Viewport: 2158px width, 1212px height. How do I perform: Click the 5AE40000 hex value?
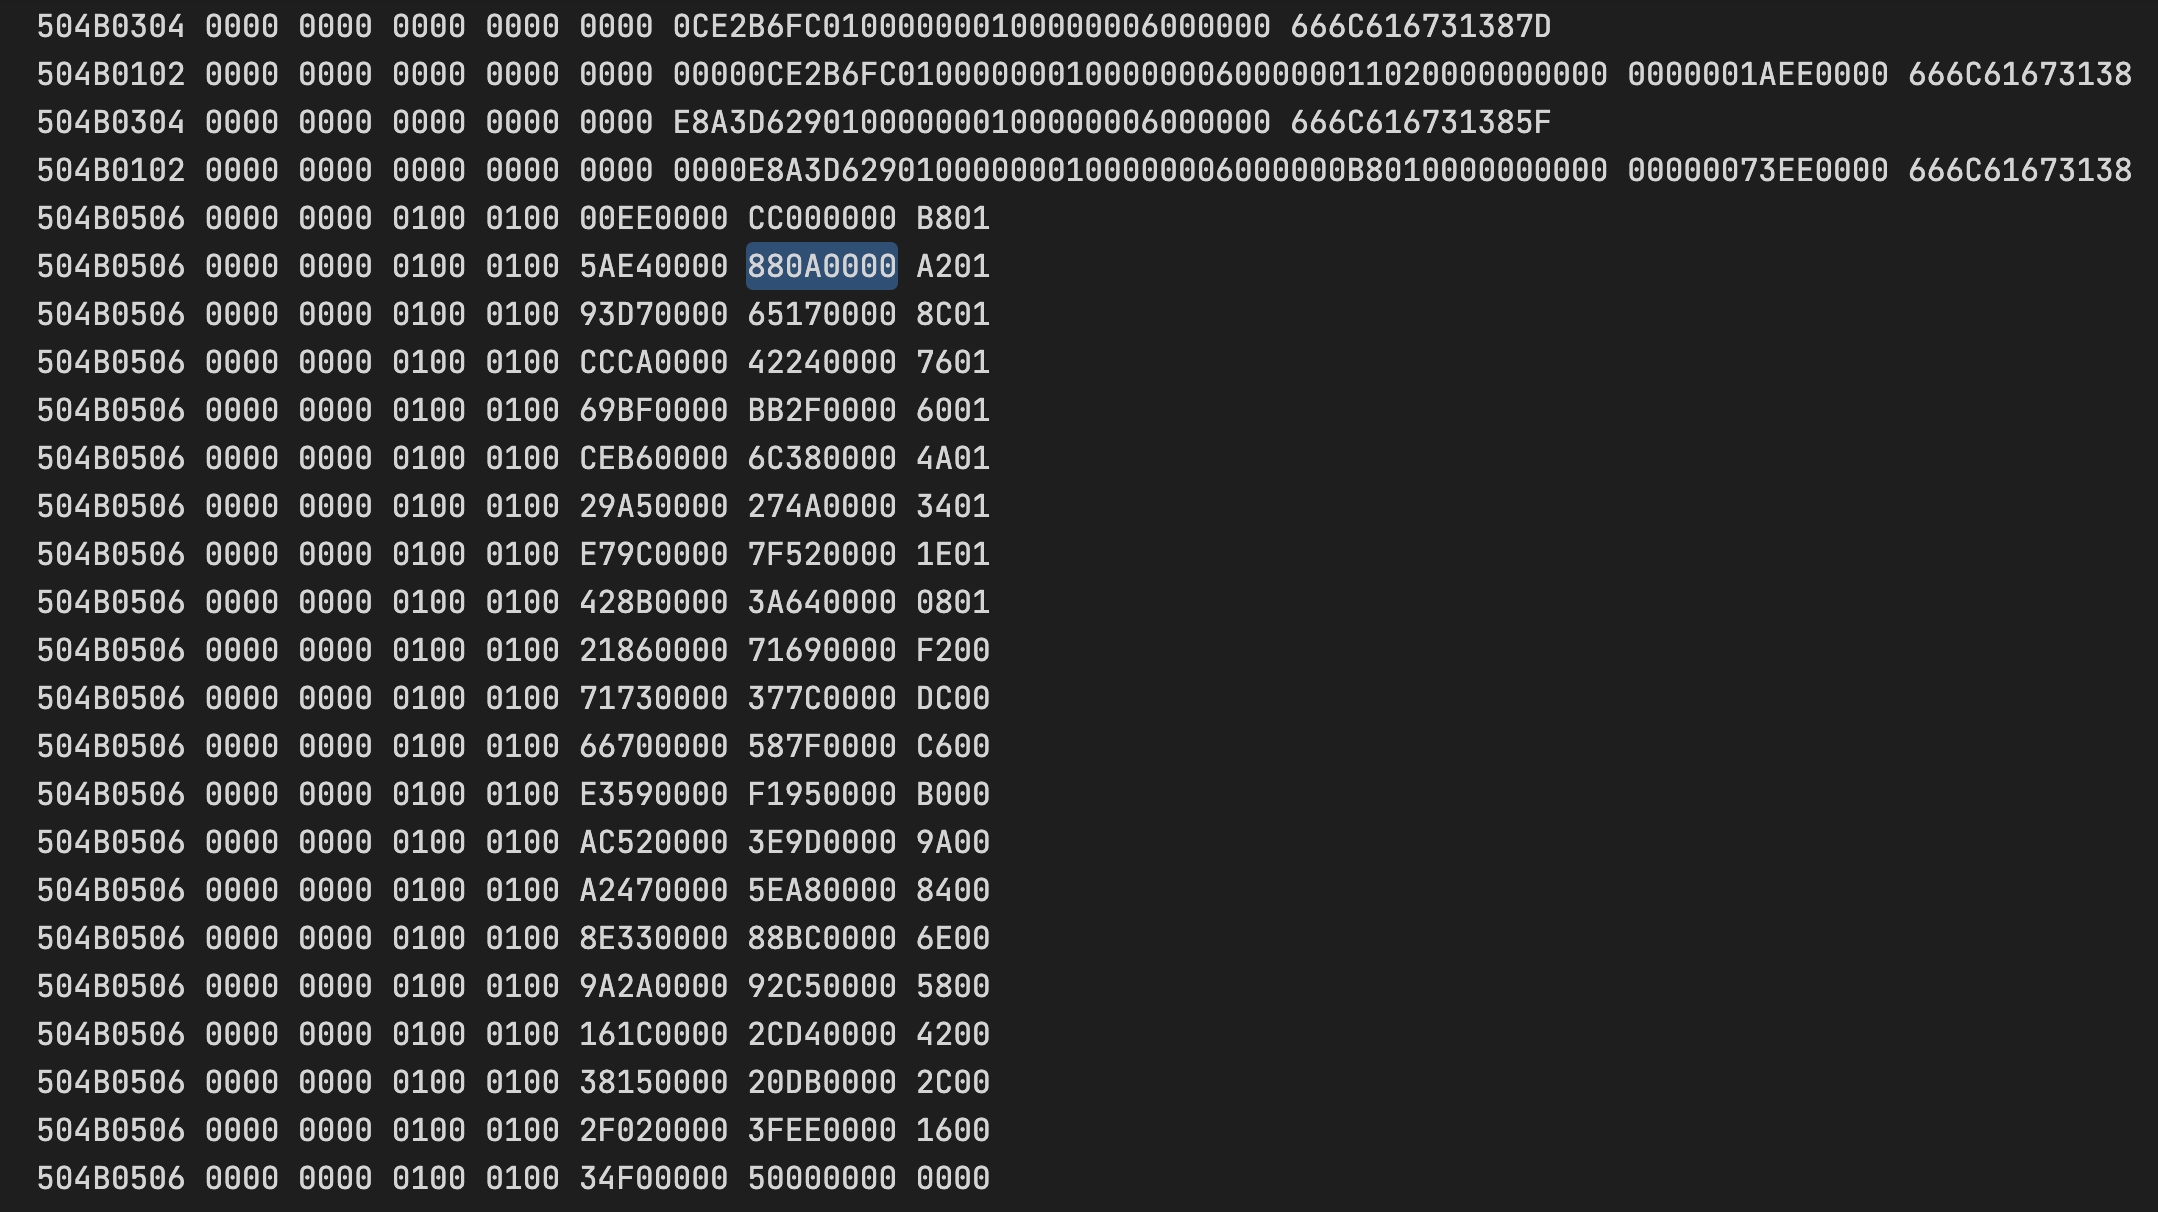(653, 266)
